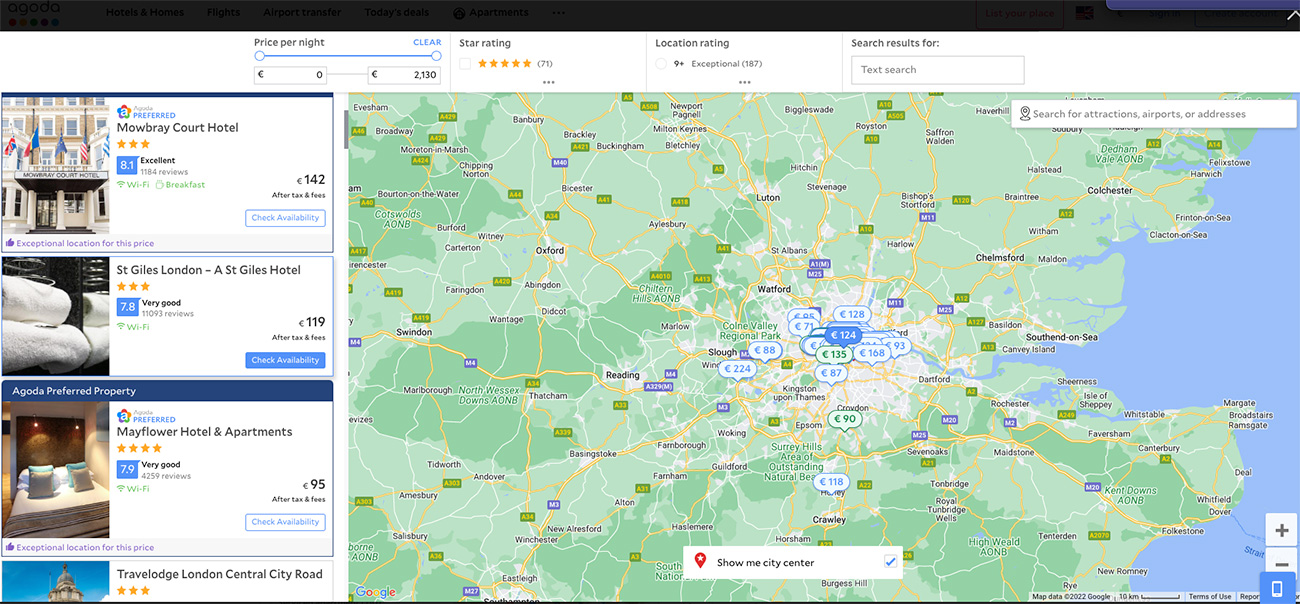Click the 7.9 score badge for Mayflower Hotel
The image size is (1300, 604).
click(127, 469)
